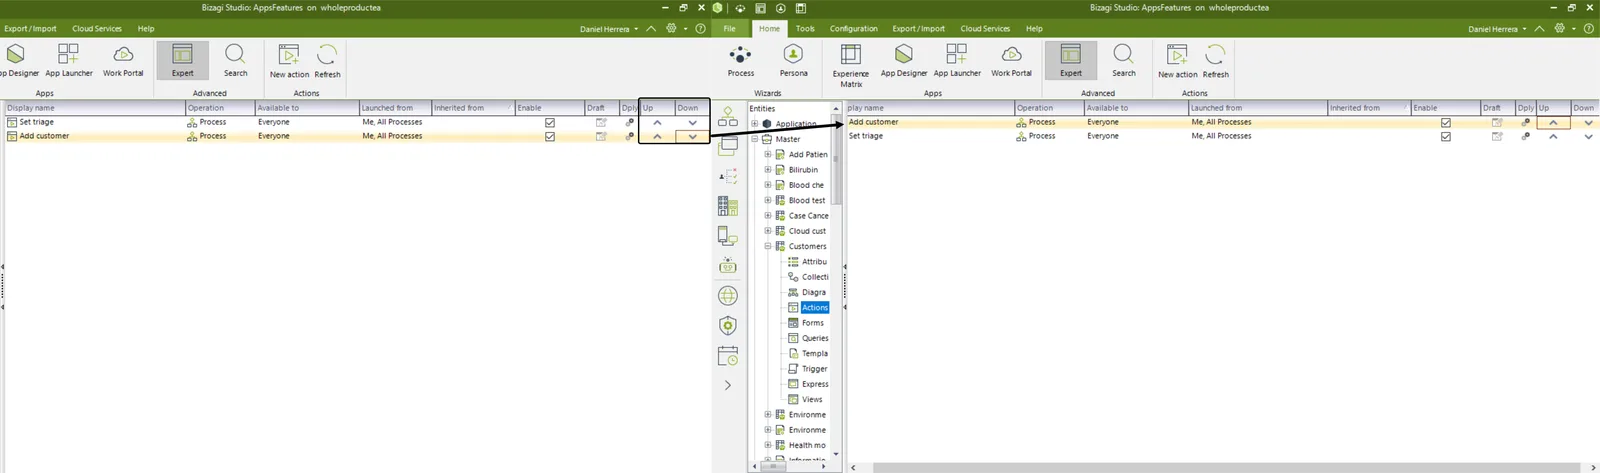Open the organization module in sidebar

tap(728, 207)
